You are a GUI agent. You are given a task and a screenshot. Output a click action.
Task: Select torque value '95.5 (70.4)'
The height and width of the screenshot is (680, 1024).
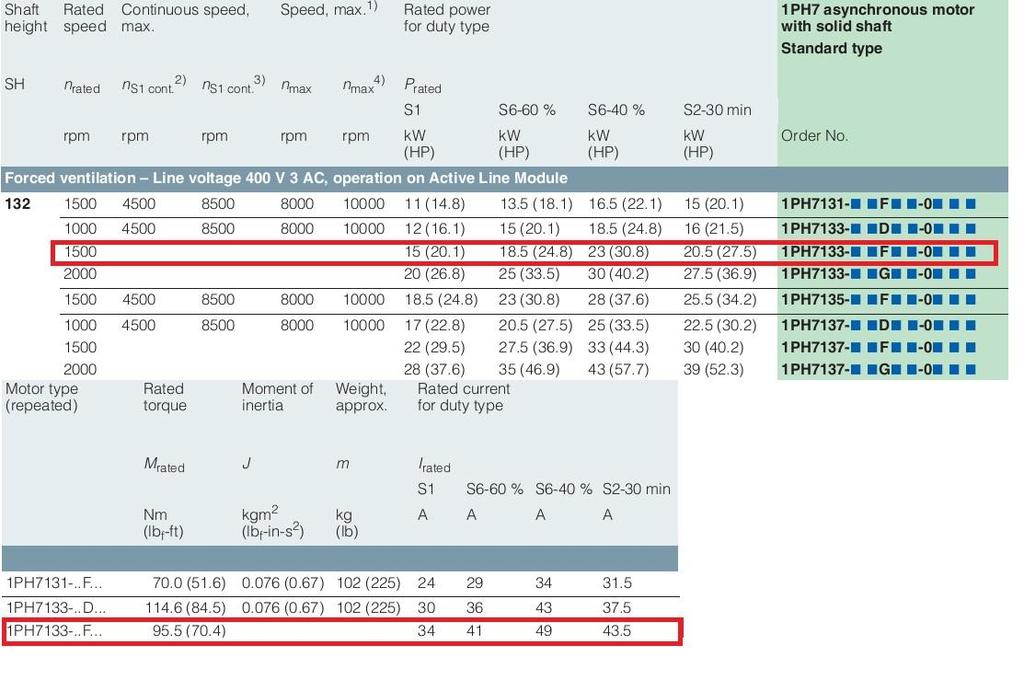coord(189,631)
